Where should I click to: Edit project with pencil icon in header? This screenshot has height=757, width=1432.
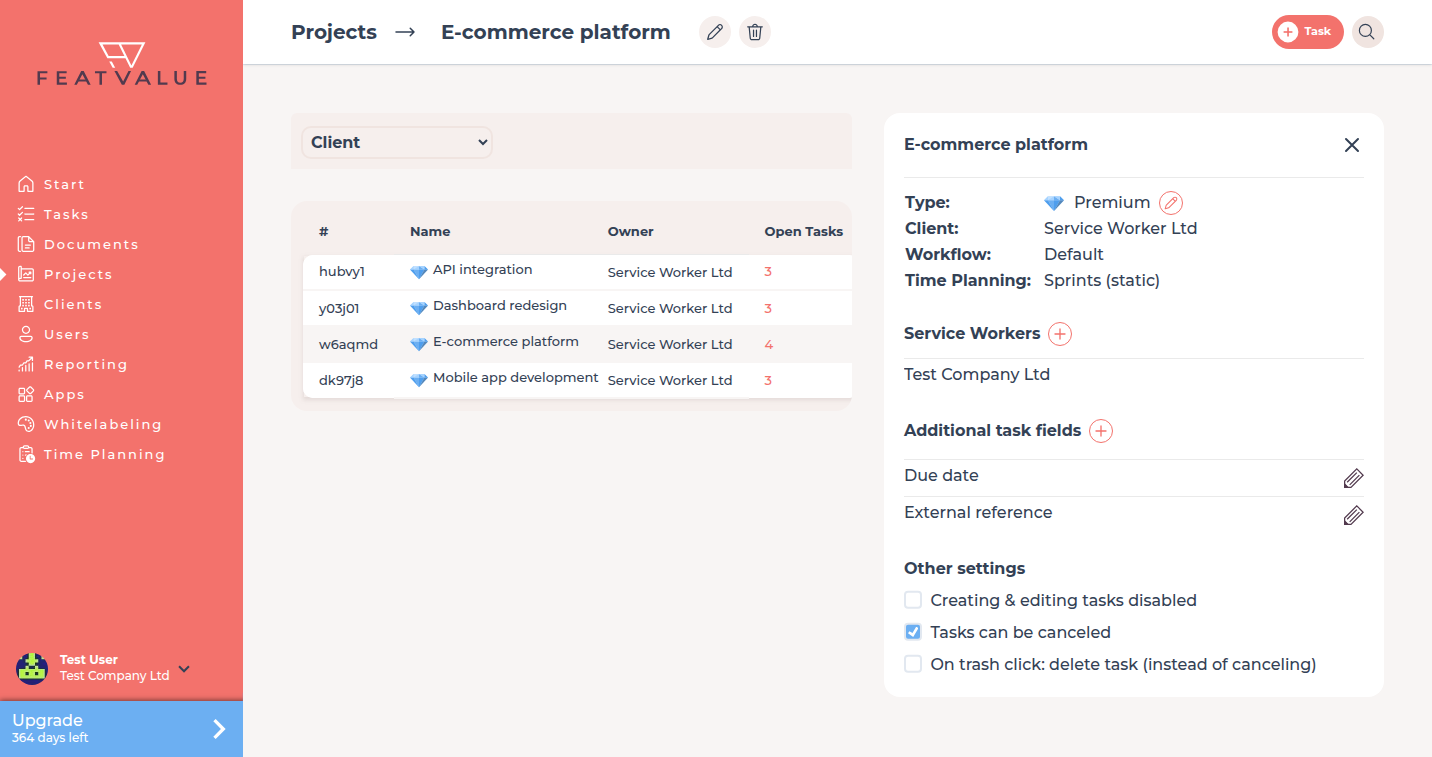715,32
